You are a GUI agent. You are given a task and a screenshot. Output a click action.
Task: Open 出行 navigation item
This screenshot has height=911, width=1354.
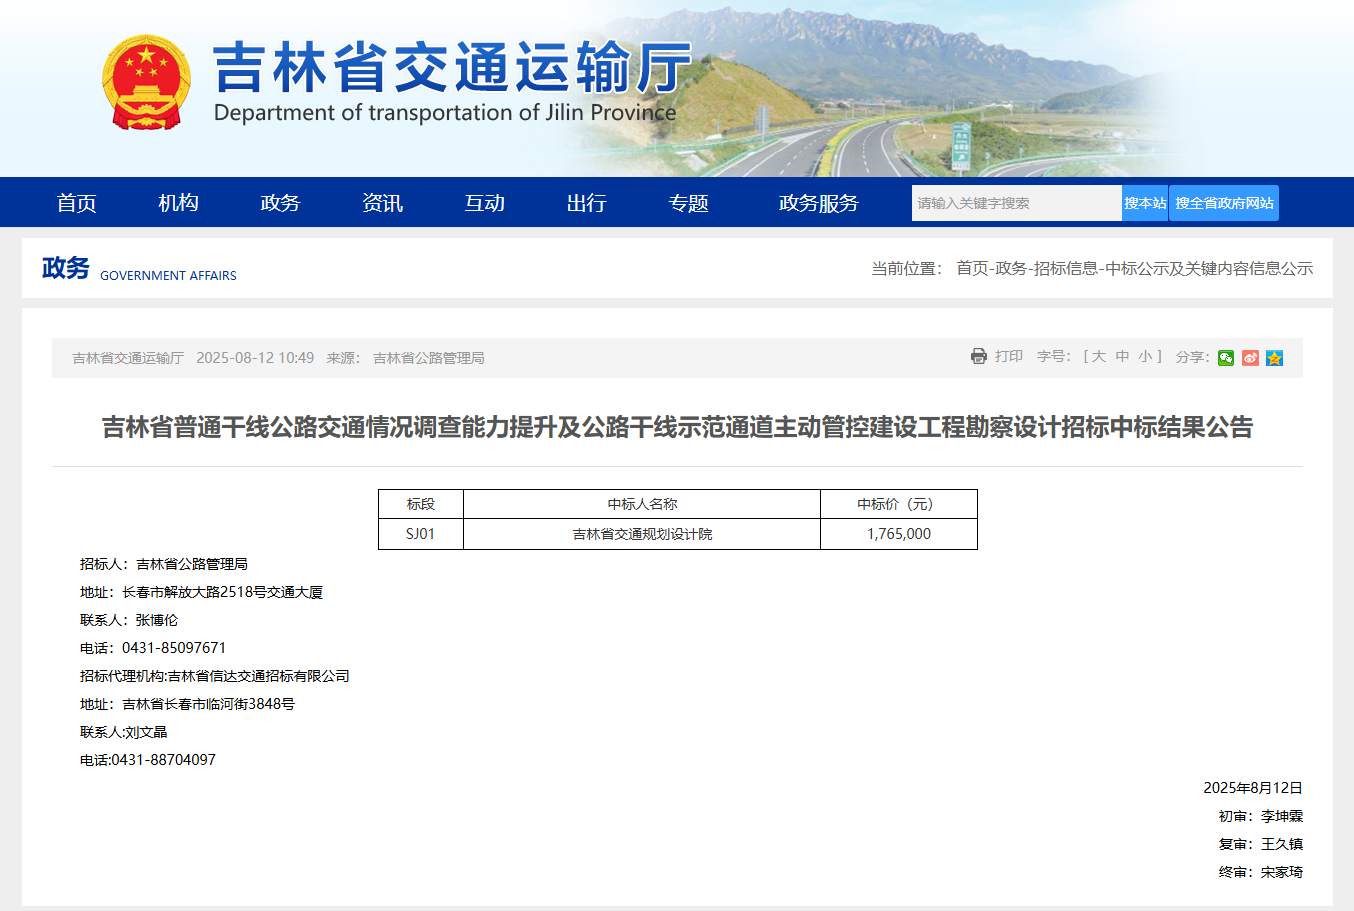coord(586,203)
